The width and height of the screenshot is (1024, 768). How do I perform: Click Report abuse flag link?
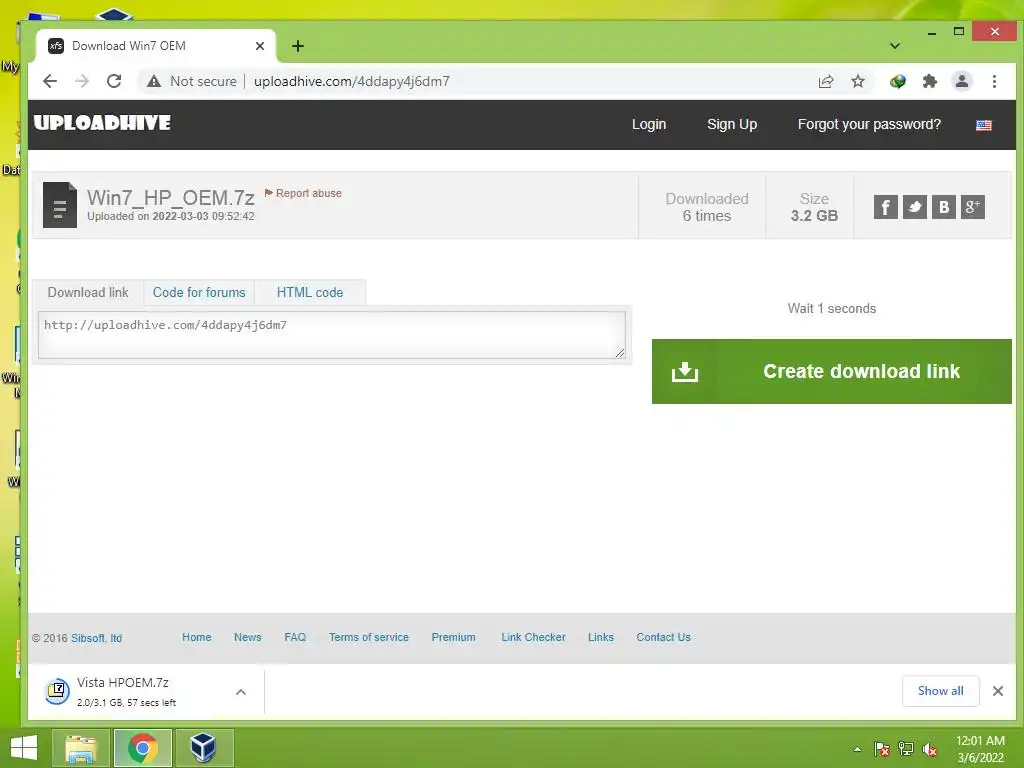tap(303, 193)
